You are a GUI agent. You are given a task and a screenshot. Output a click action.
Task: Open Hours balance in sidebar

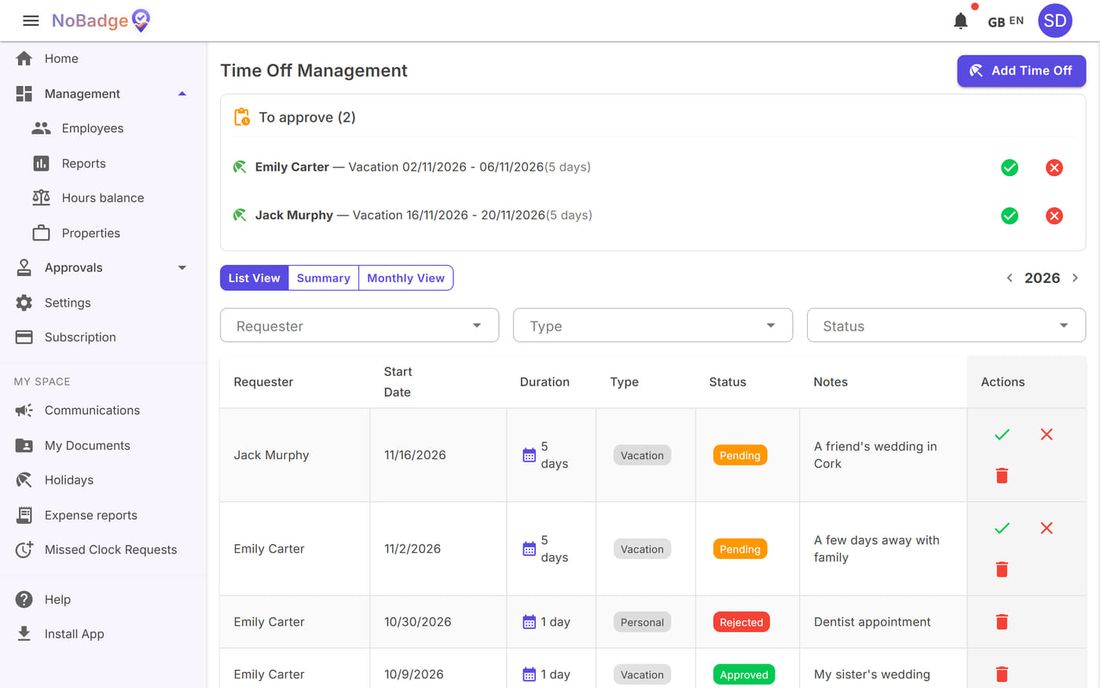coord(104,198)
